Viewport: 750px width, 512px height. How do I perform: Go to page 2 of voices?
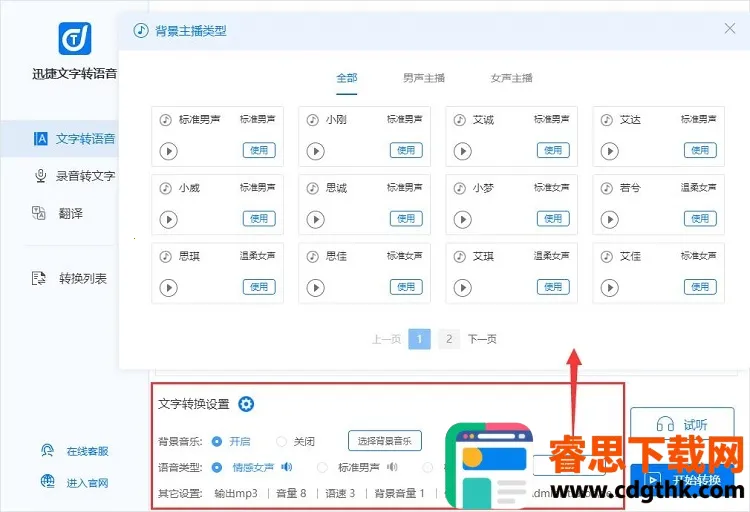coord(448,339)
